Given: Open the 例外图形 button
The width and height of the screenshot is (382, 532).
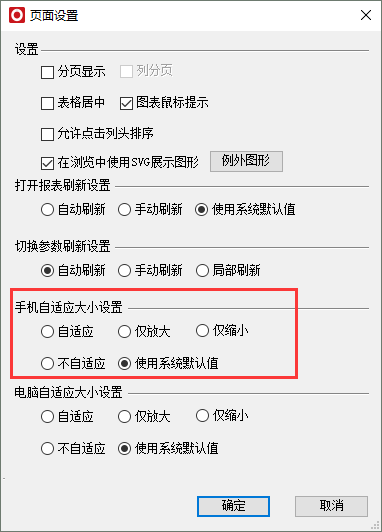Looking at the screenshot, I should point(246,161).
